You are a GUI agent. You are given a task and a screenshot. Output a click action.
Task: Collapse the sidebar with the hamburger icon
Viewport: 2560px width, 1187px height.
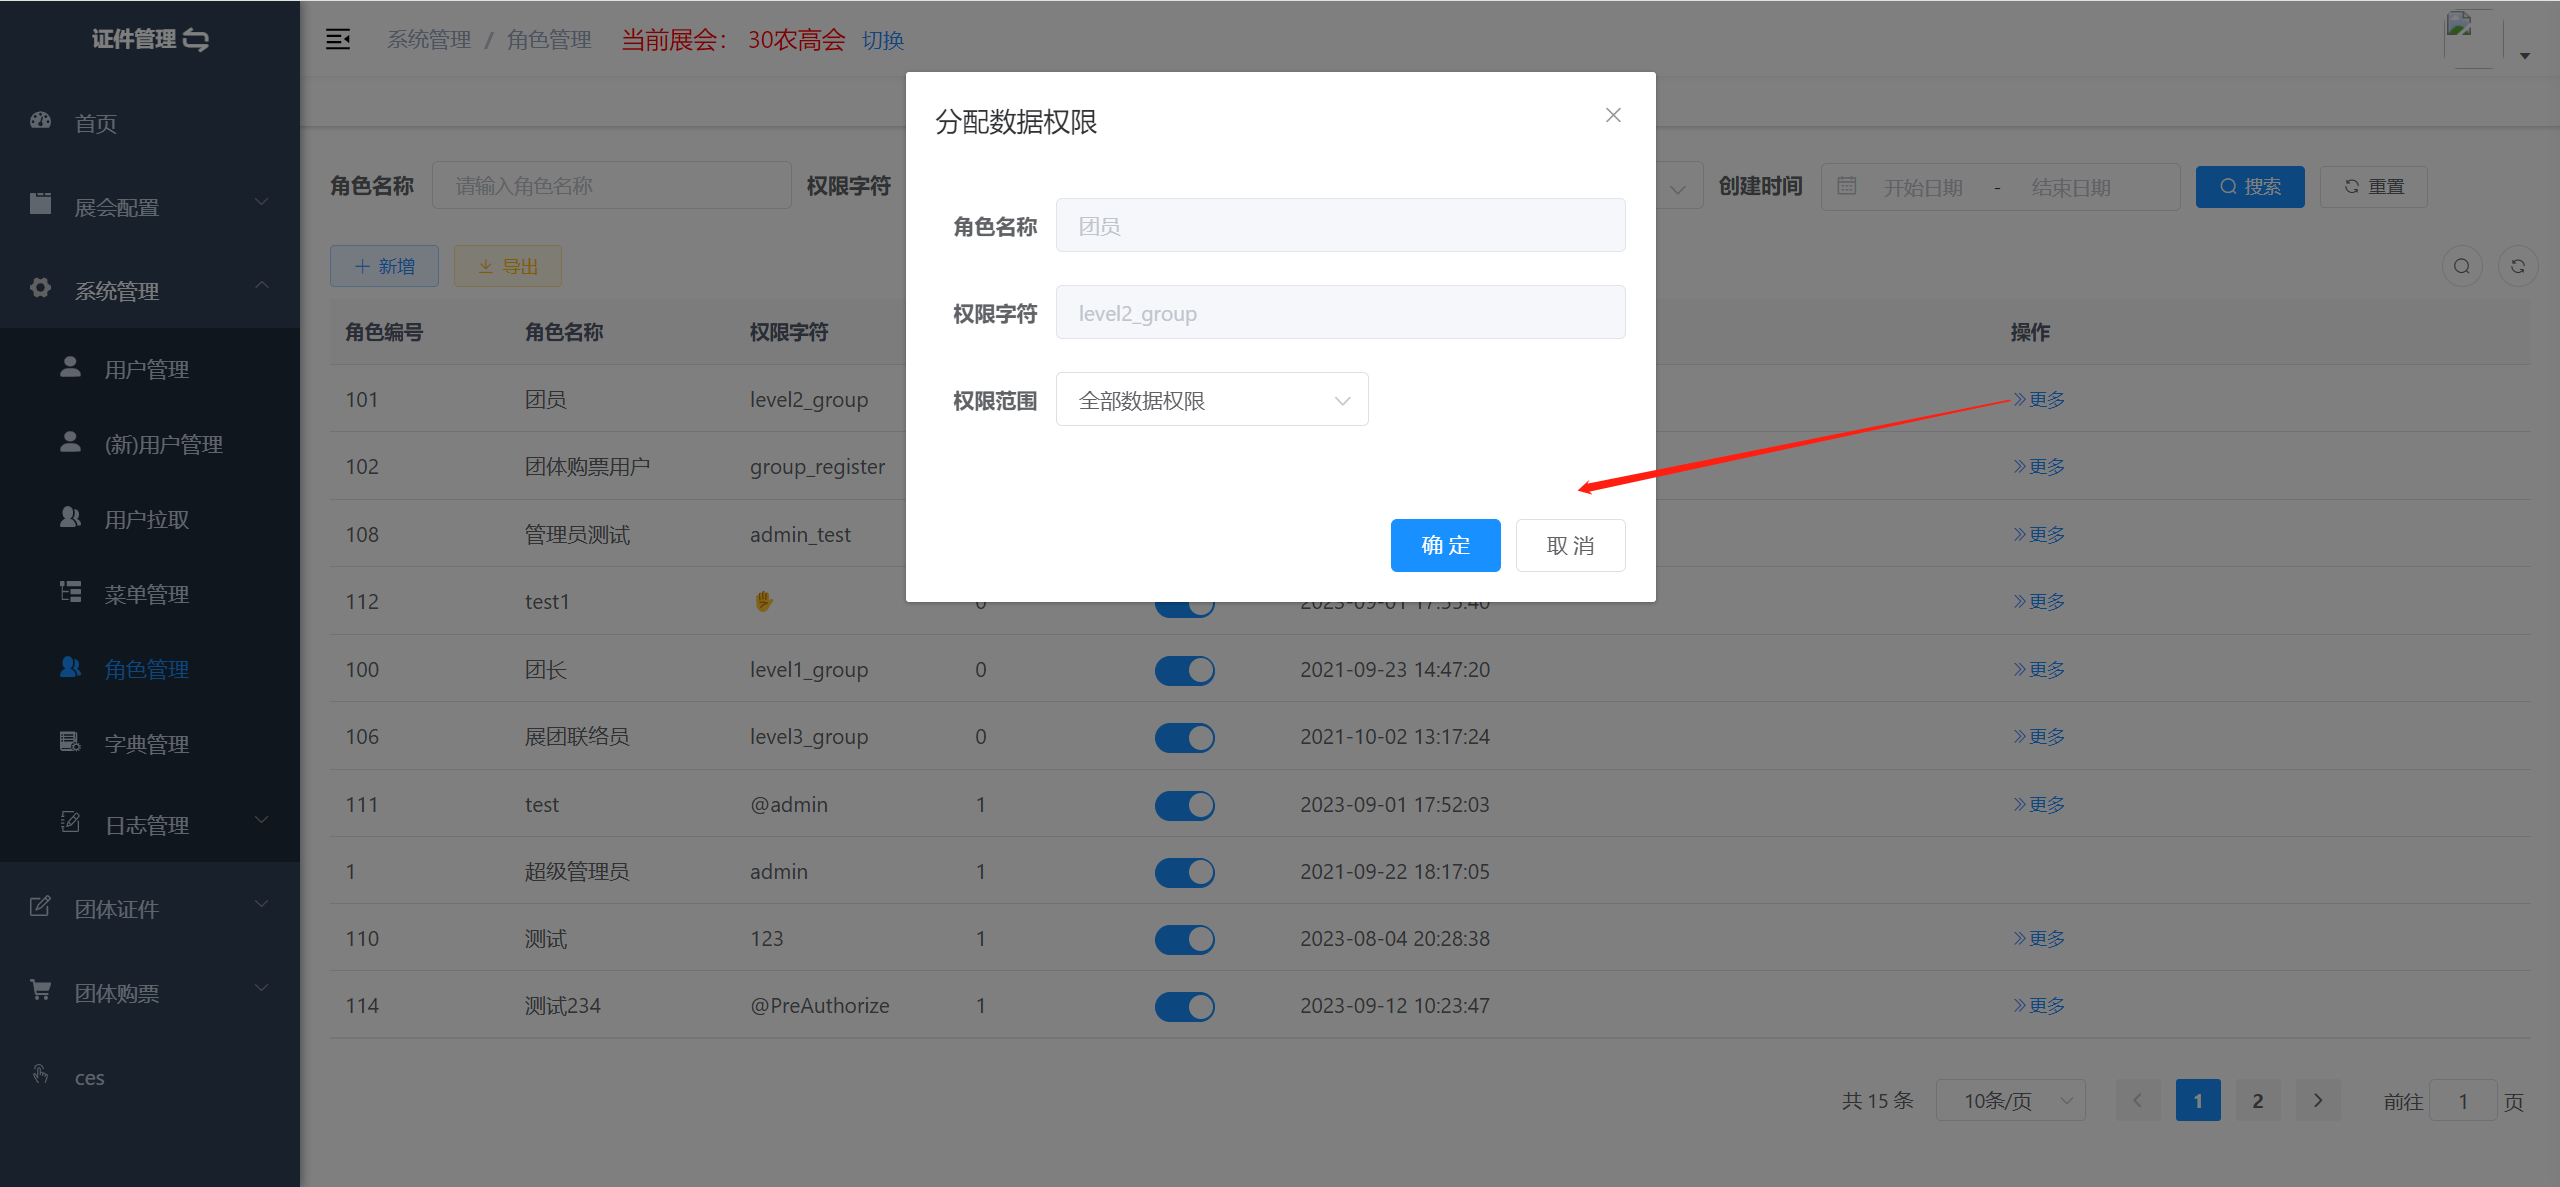[x=338, y=40]
